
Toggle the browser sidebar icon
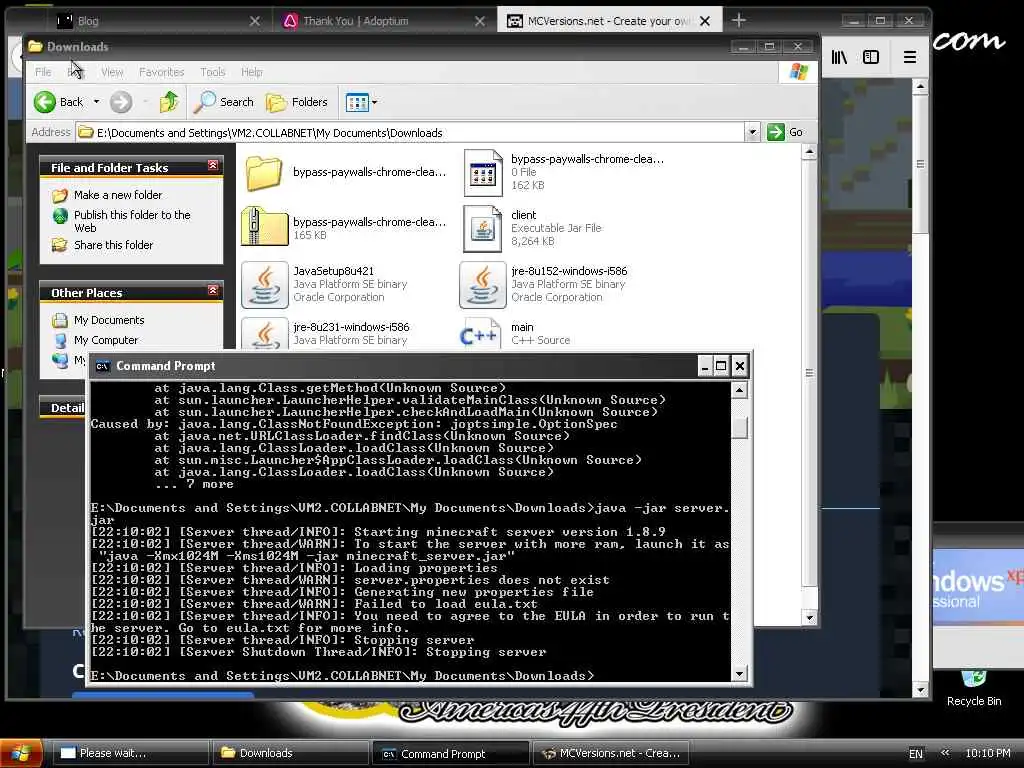[871, 57]
